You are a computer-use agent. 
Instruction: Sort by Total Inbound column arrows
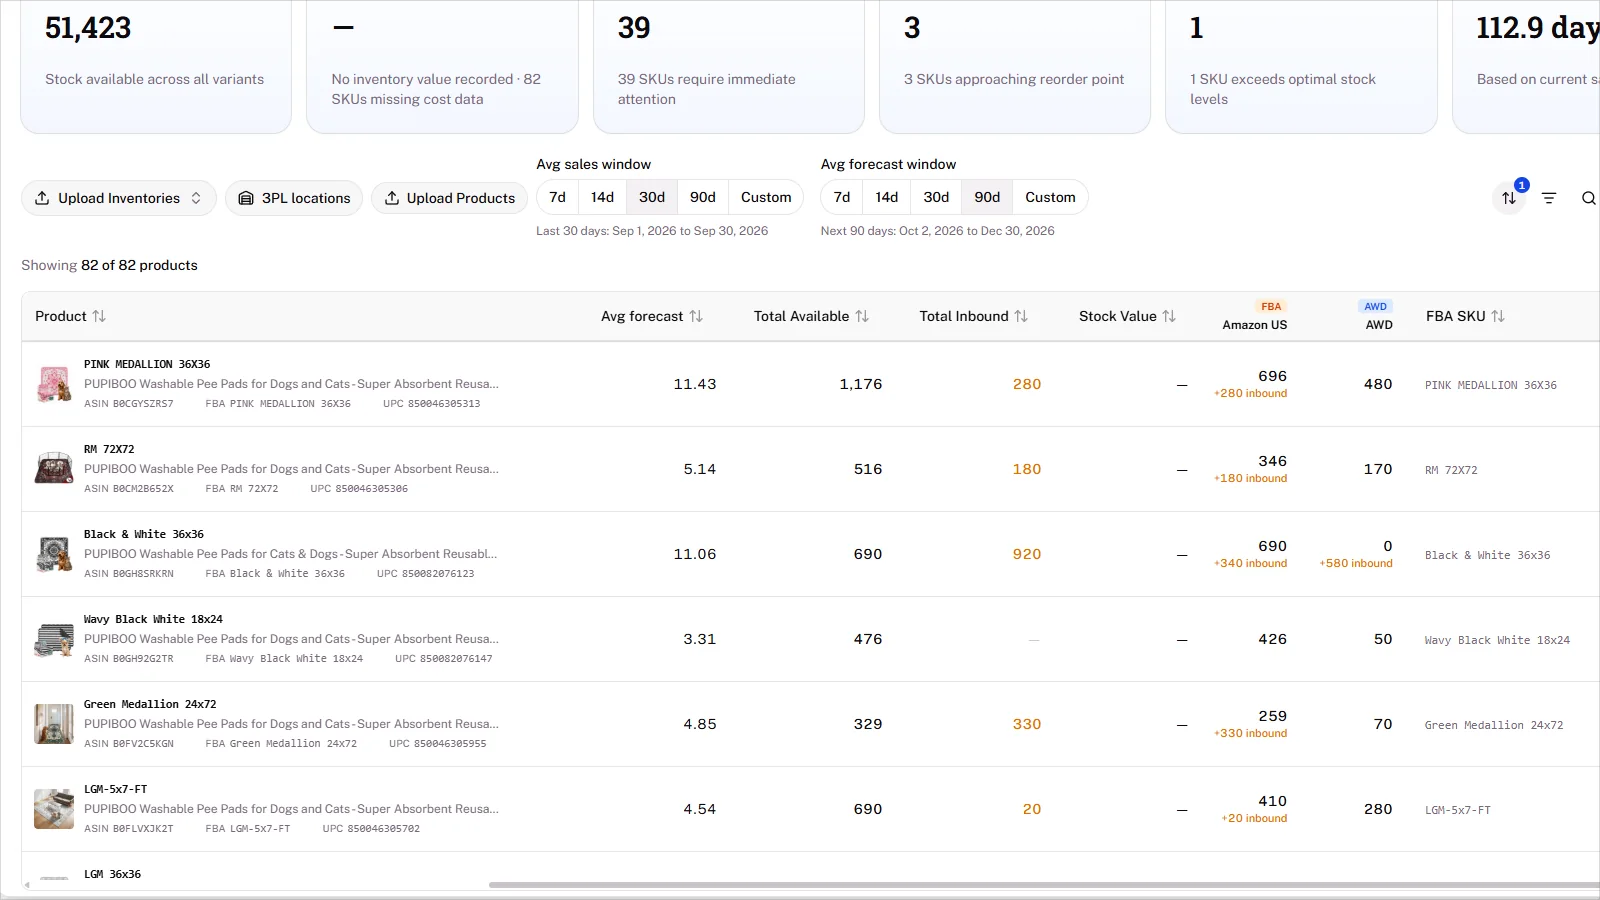coord(1021,316)
